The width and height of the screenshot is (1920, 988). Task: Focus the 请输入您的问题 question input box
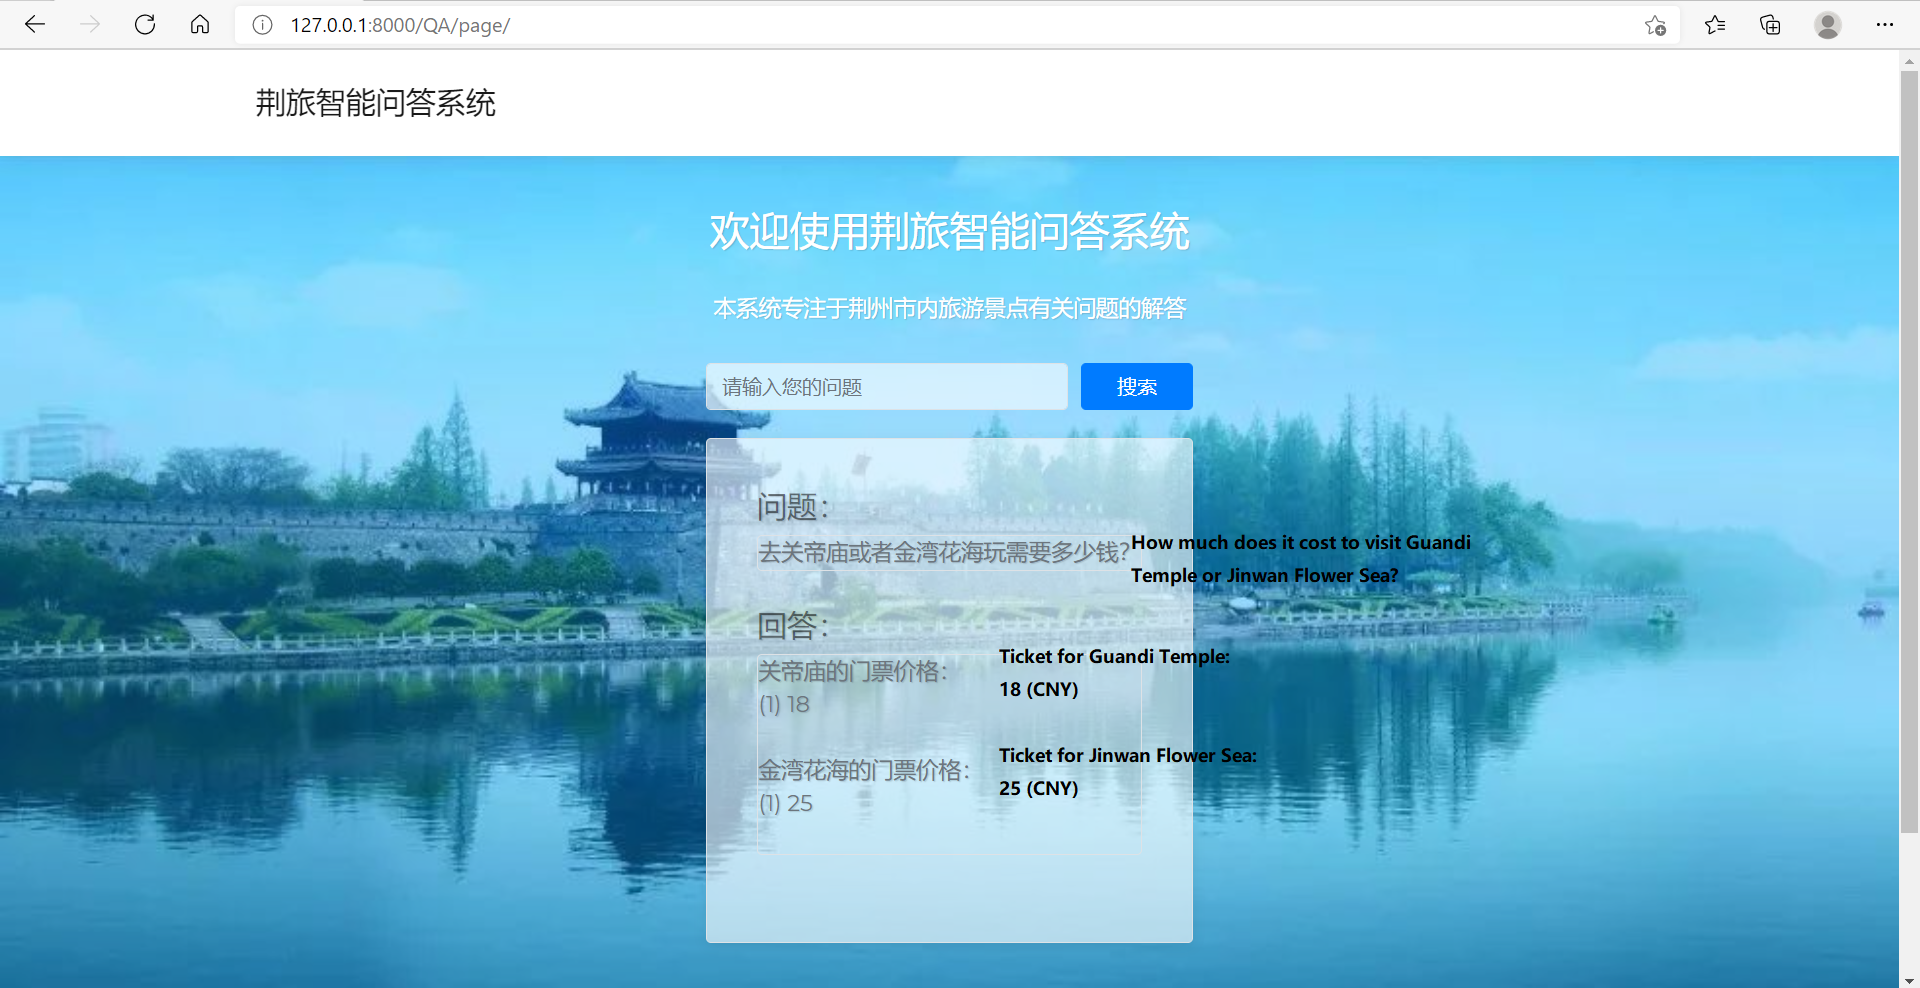point(886,387)
